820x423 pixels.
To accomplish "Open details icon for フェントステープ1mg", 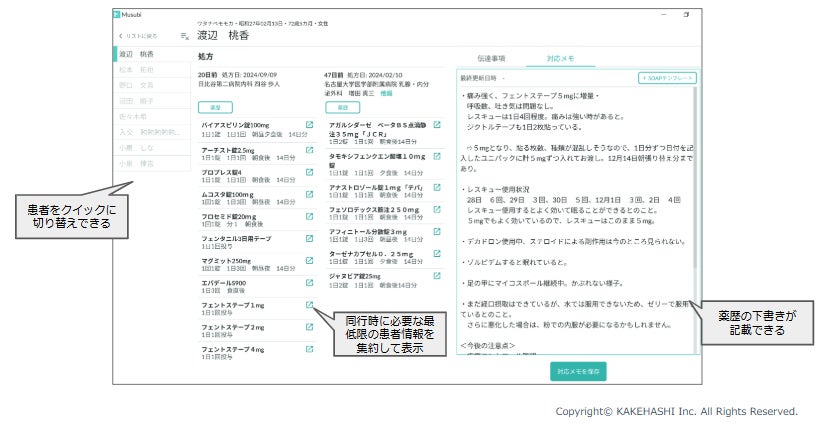I will pos(309,305).
